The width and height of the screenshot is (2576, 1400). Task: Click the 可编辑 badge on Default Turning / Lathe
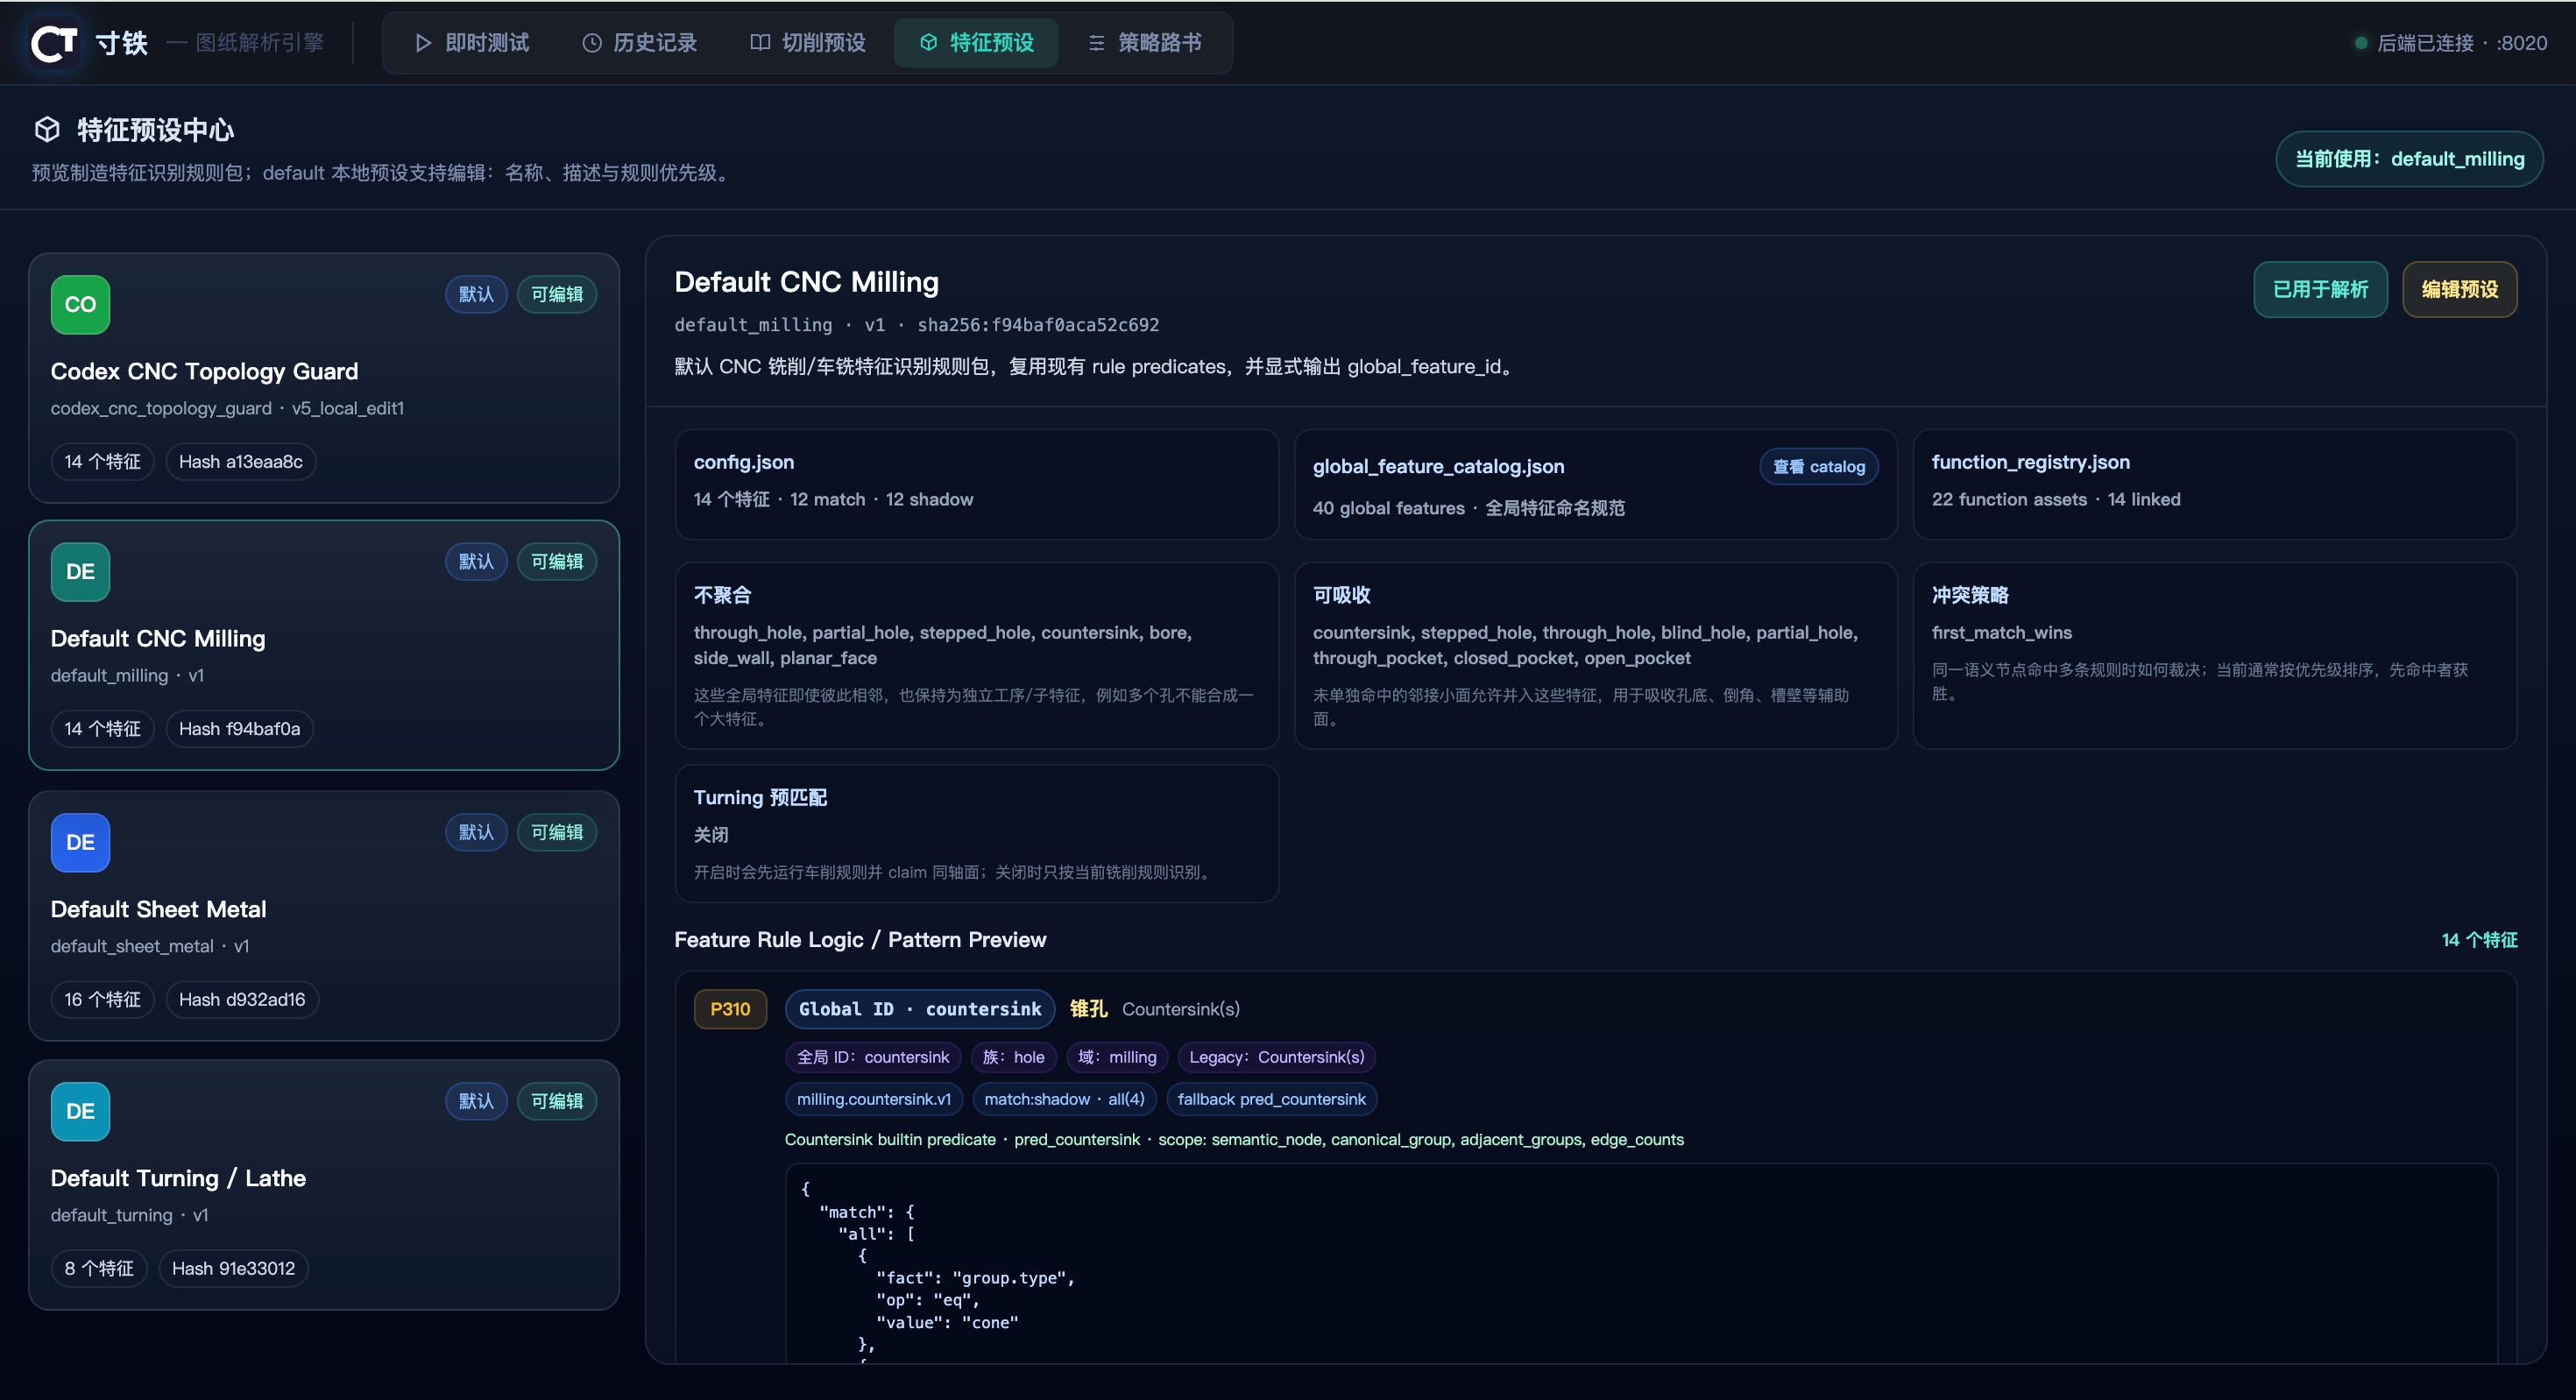pyautogui.click(x=557, y=1101)
